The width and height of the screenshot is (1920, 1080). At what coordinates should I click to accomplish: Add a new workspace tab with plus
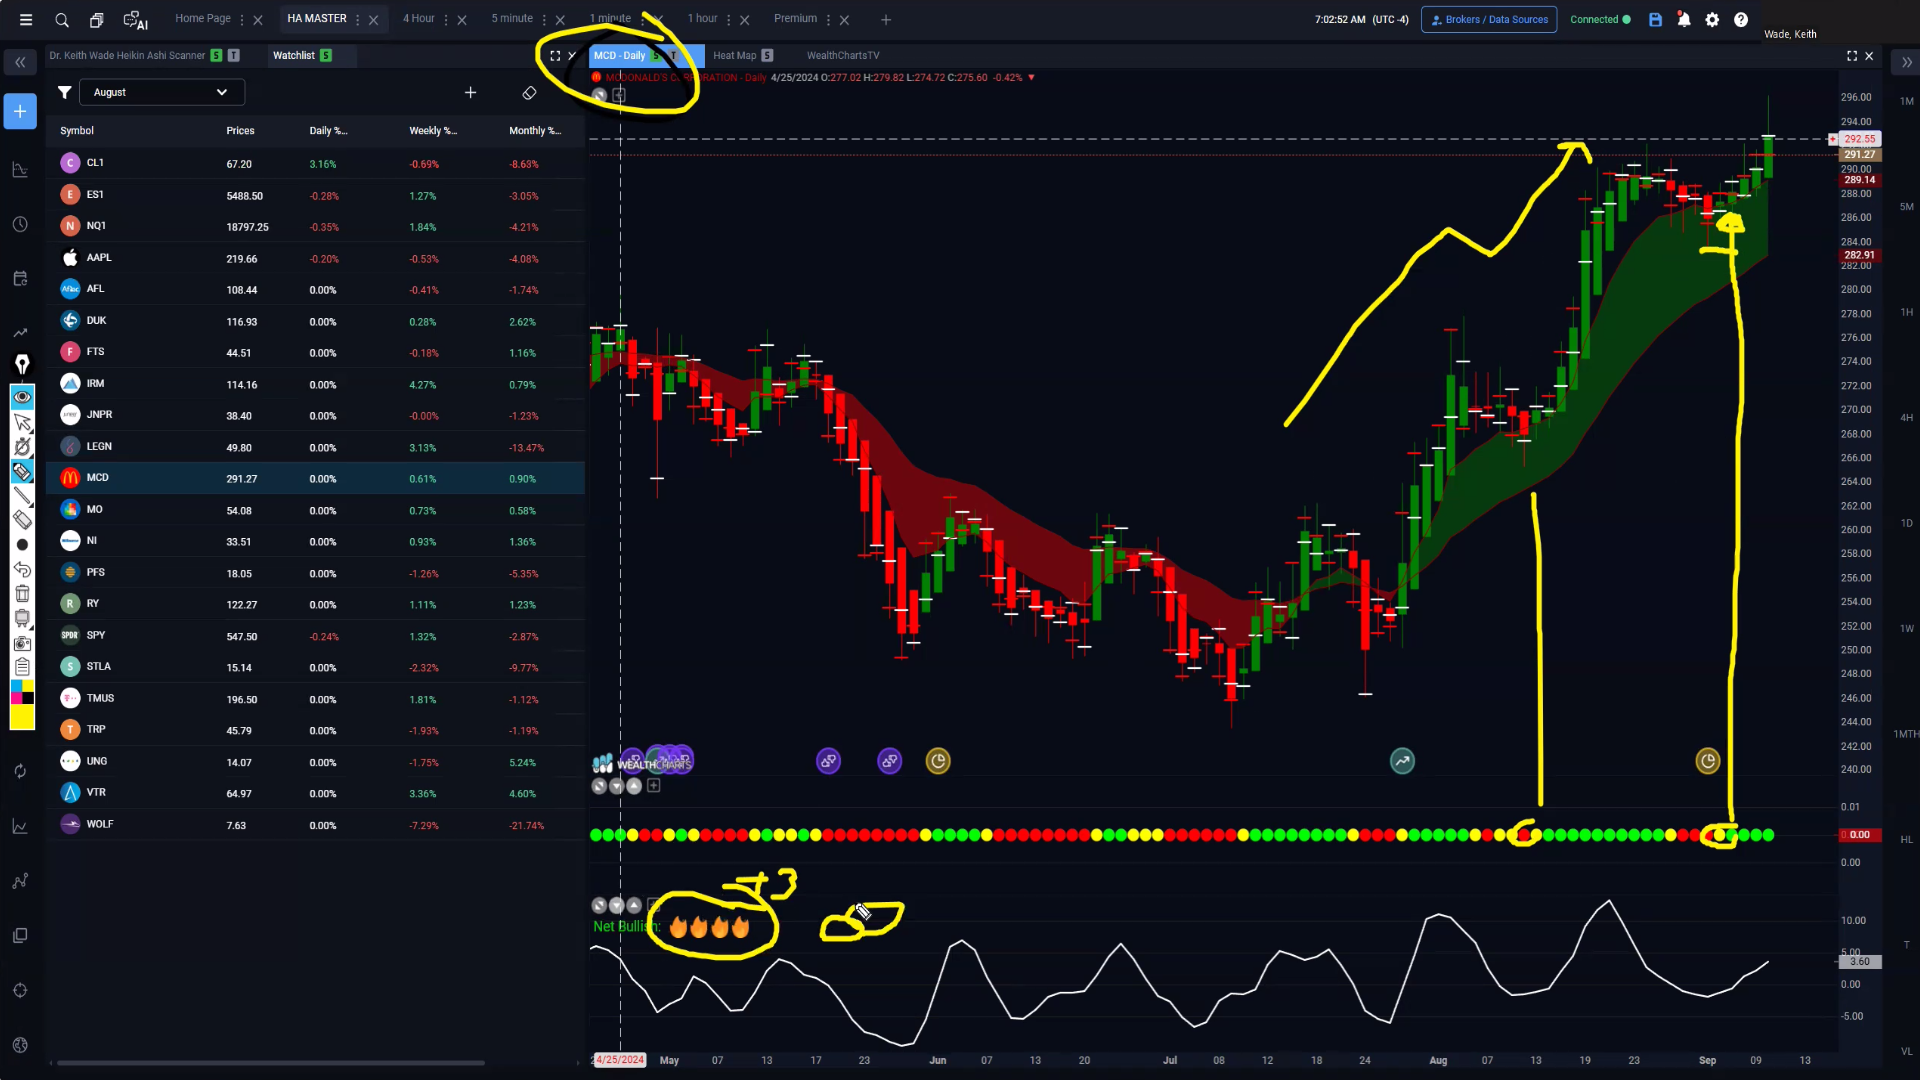885,19
